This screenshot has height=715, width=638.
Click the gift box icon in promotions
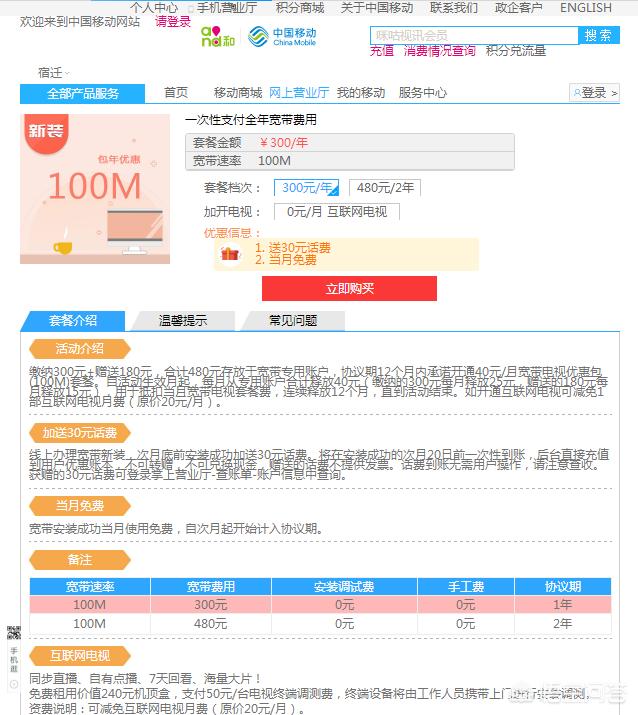tap(230, 253)
